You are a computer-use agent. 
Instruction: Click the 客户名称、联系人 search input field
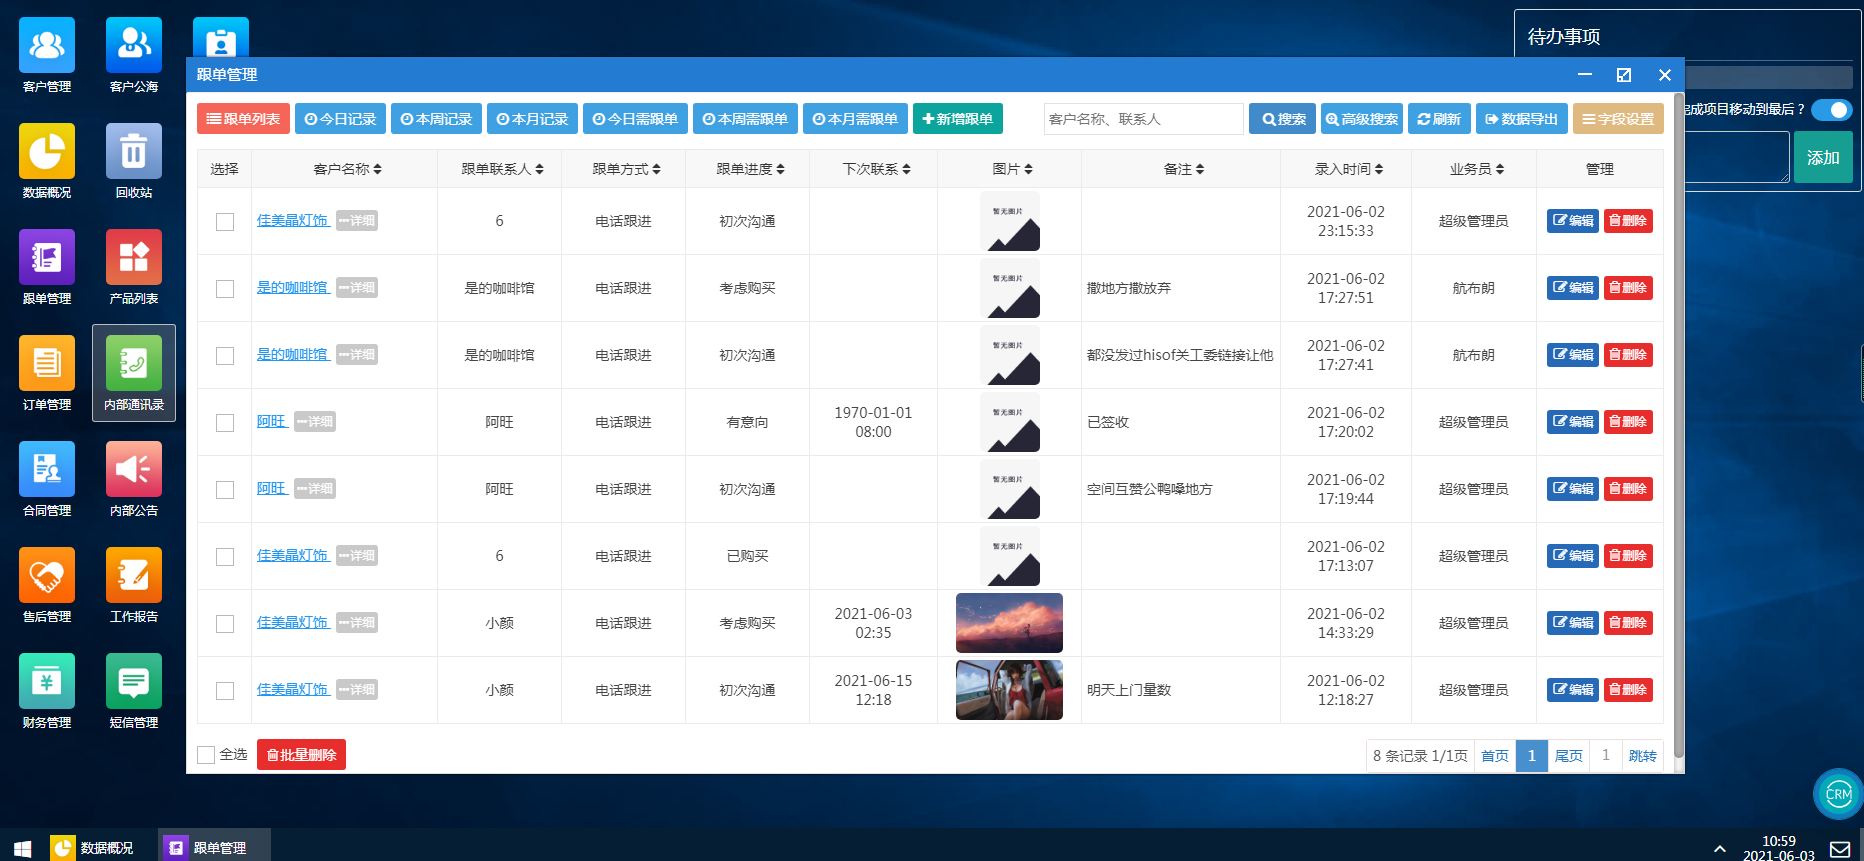click(1143, 119)
